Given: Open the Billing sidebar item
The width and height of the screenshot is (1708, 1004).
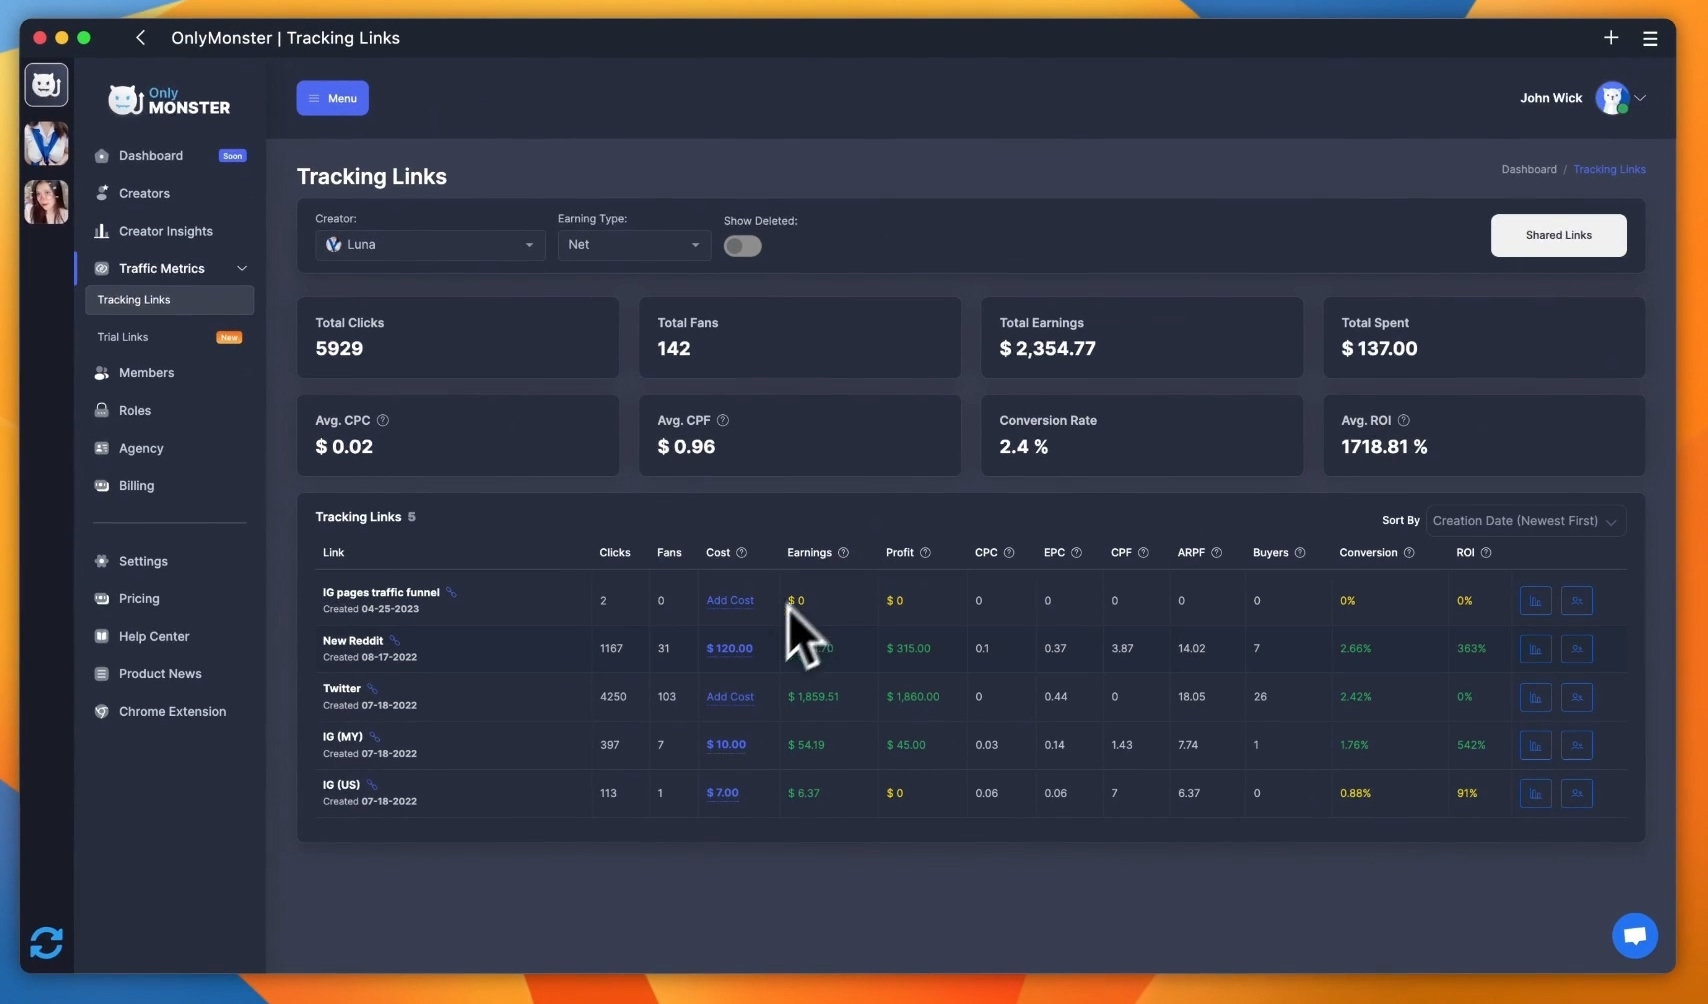Looking at the screenshot, I should 136,486.
